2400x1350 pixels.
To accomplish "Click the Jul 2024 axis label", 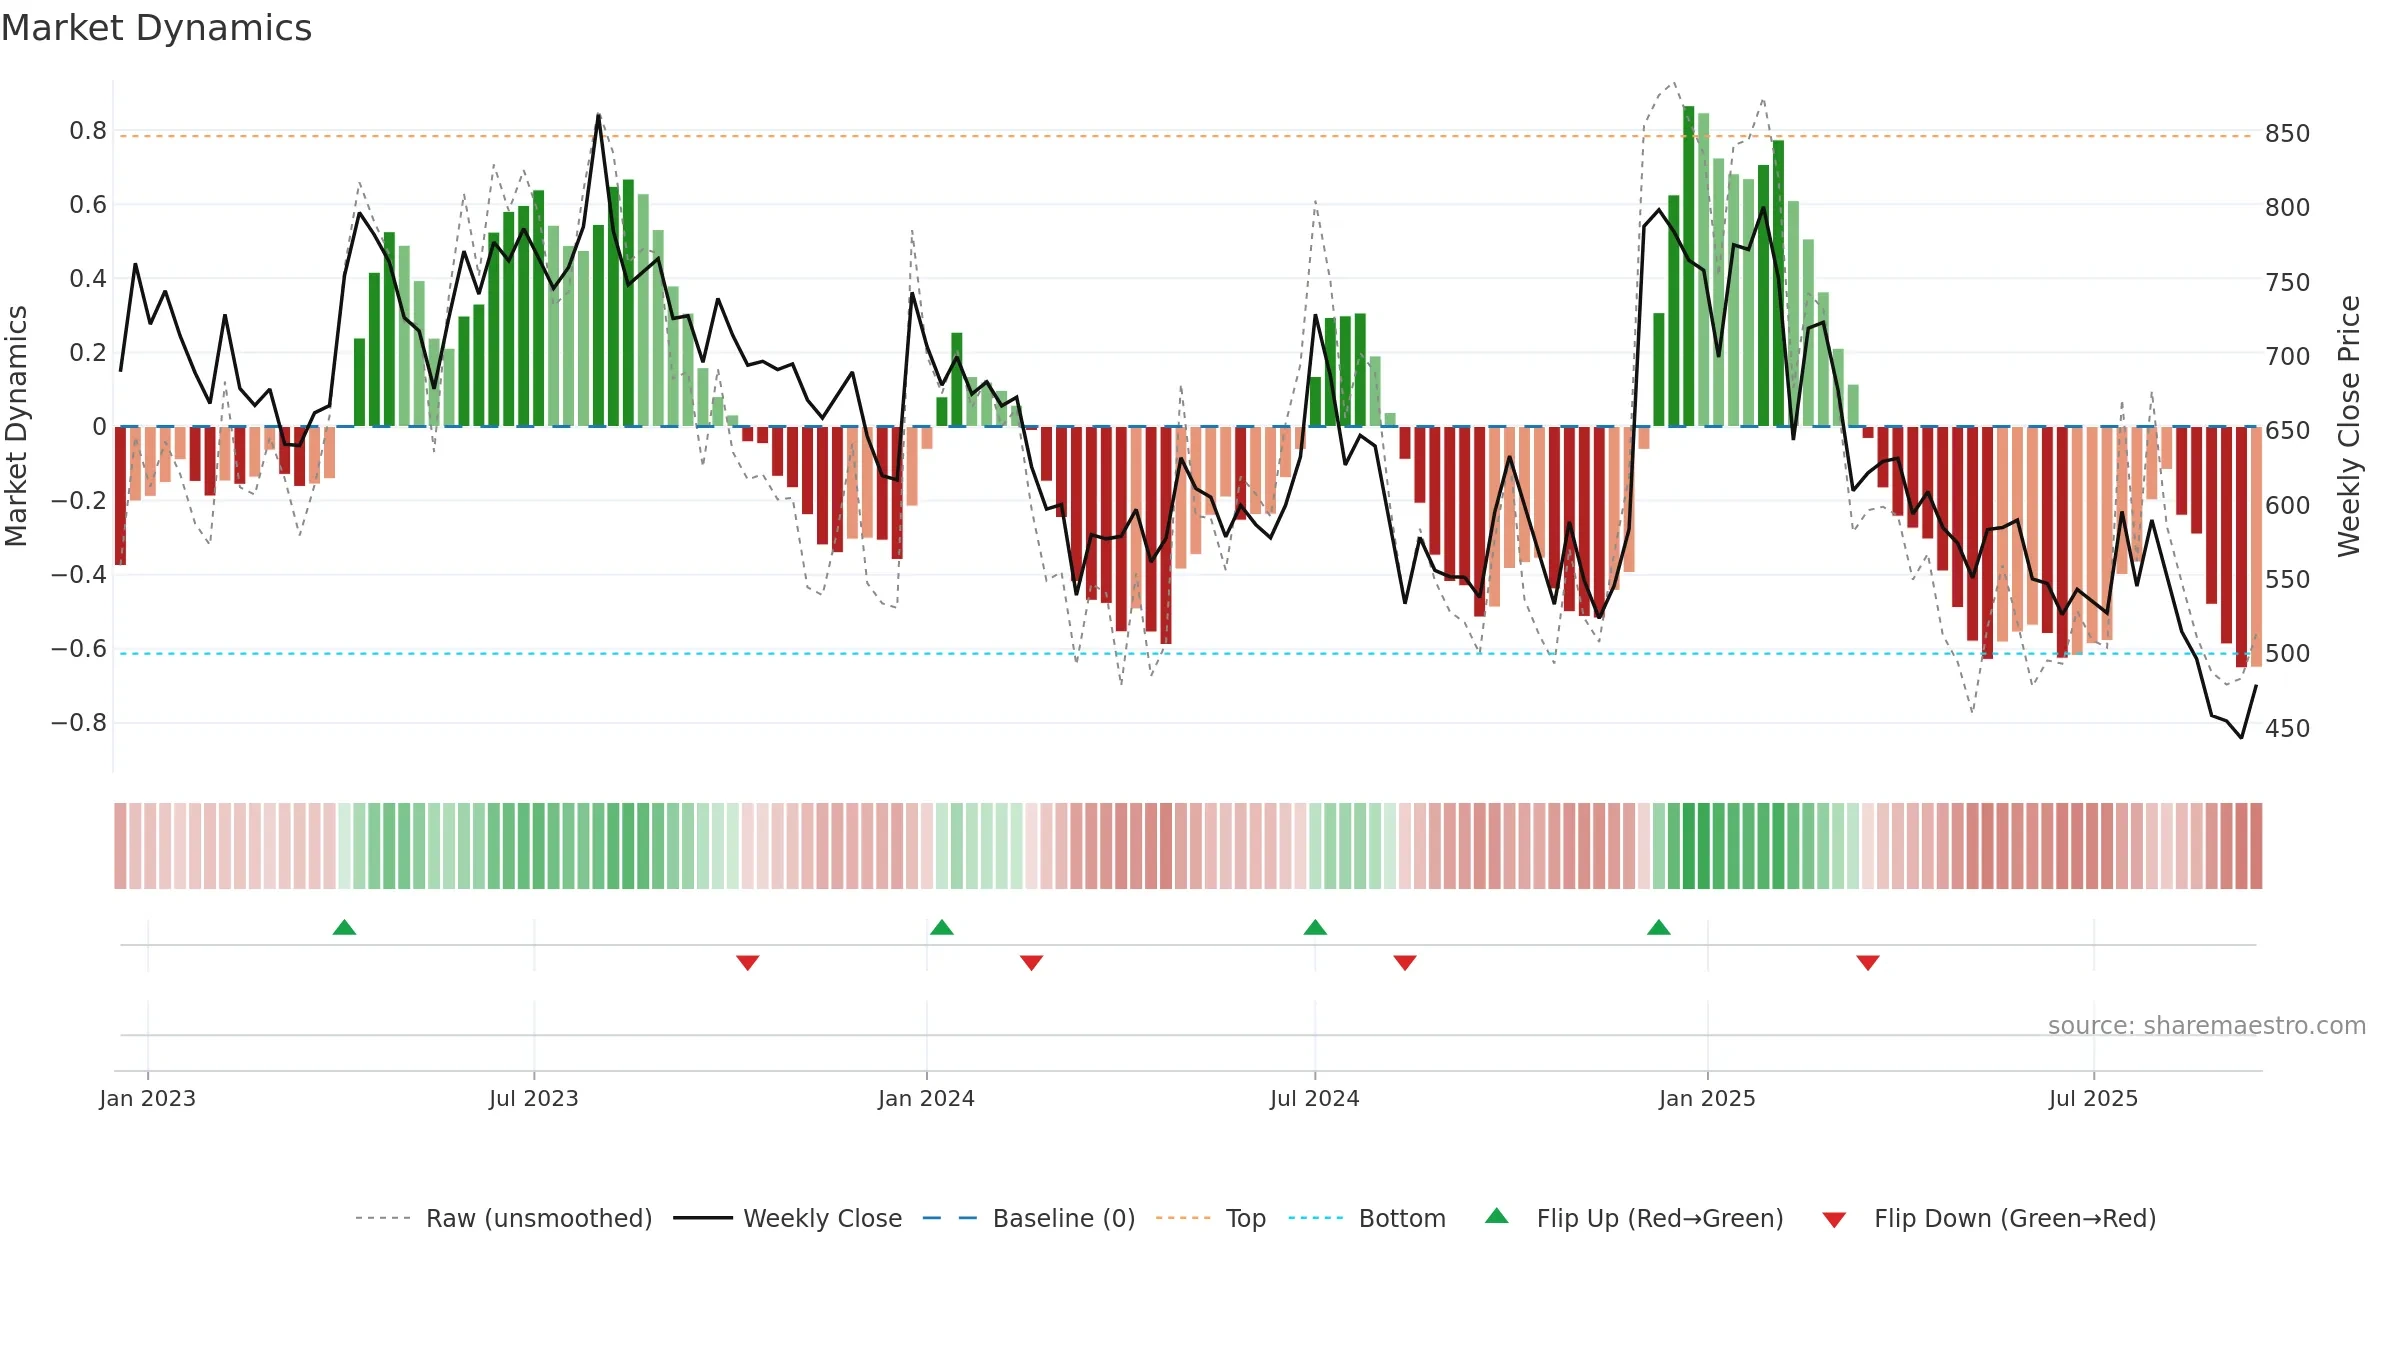I will tap(1315, 1098).
